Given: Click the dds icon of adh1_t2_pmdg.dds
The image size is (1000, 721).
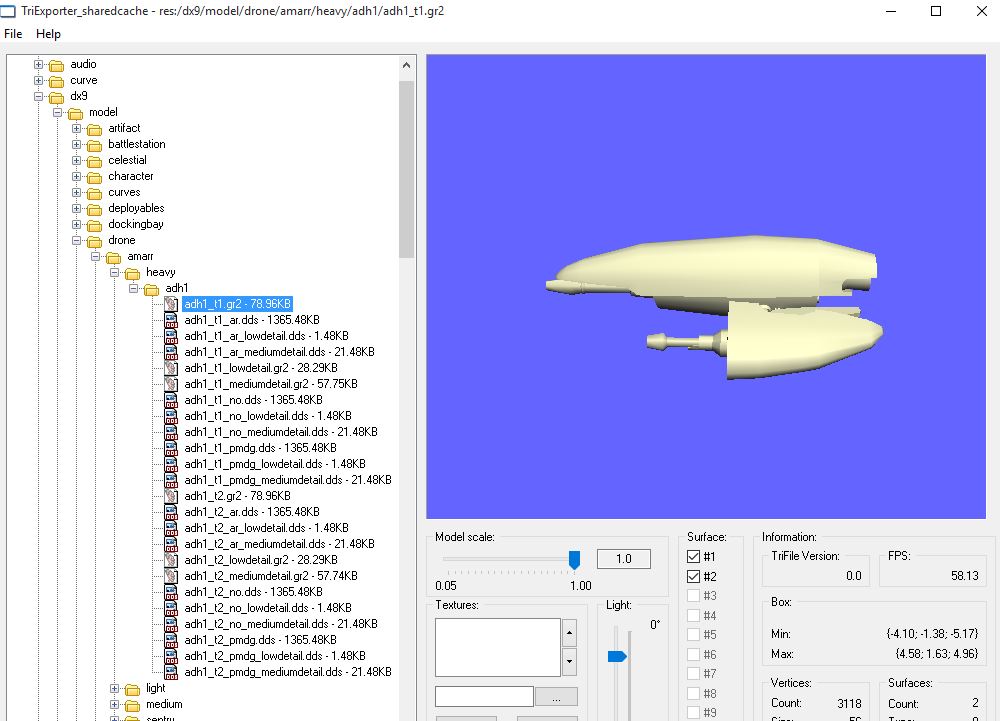Looking at the screenshot, I should (x=171, y=639).
